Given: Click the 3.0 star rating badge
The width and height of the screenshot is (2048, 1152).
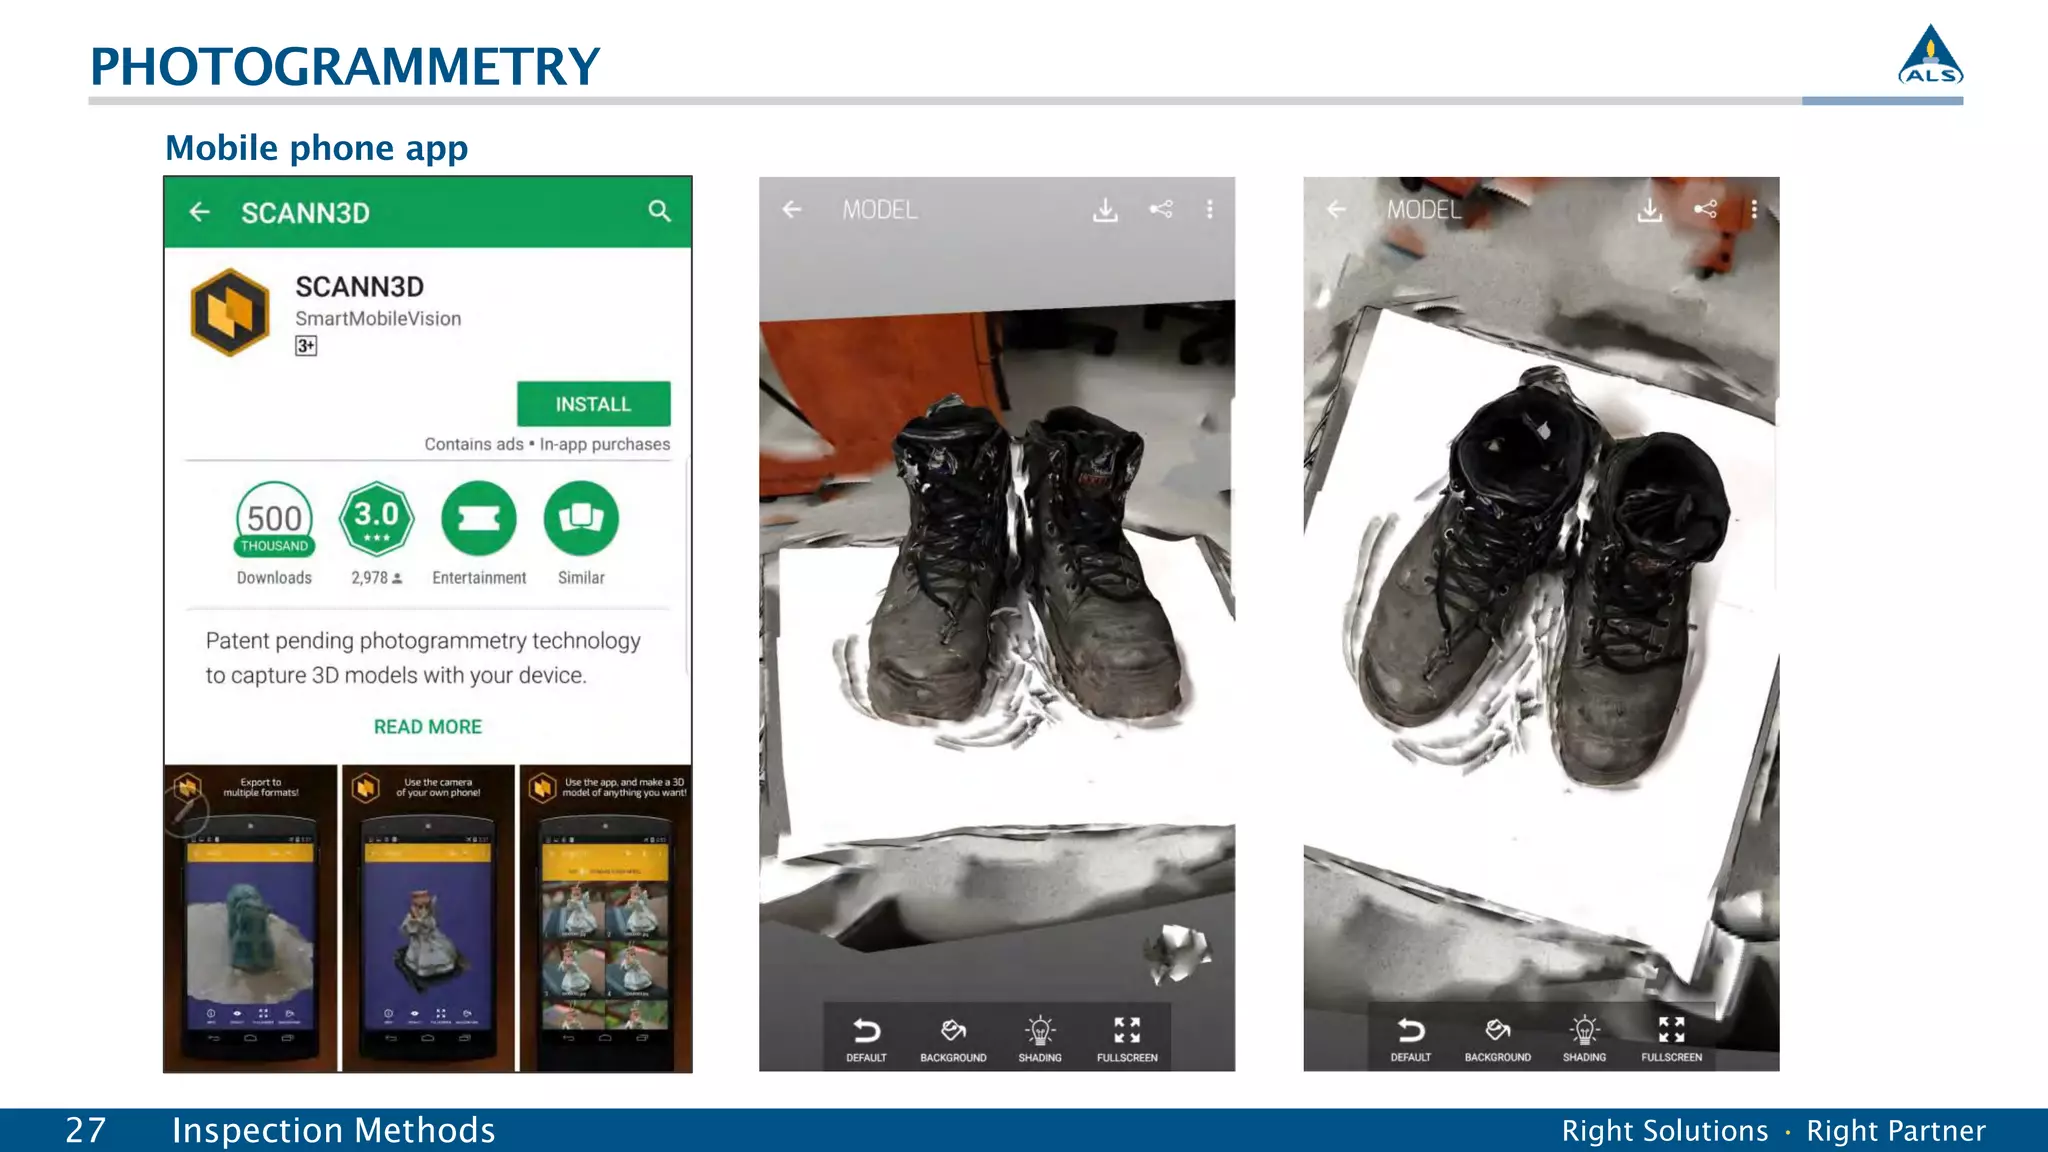Looking at the screenshot, I should [376, 519].
